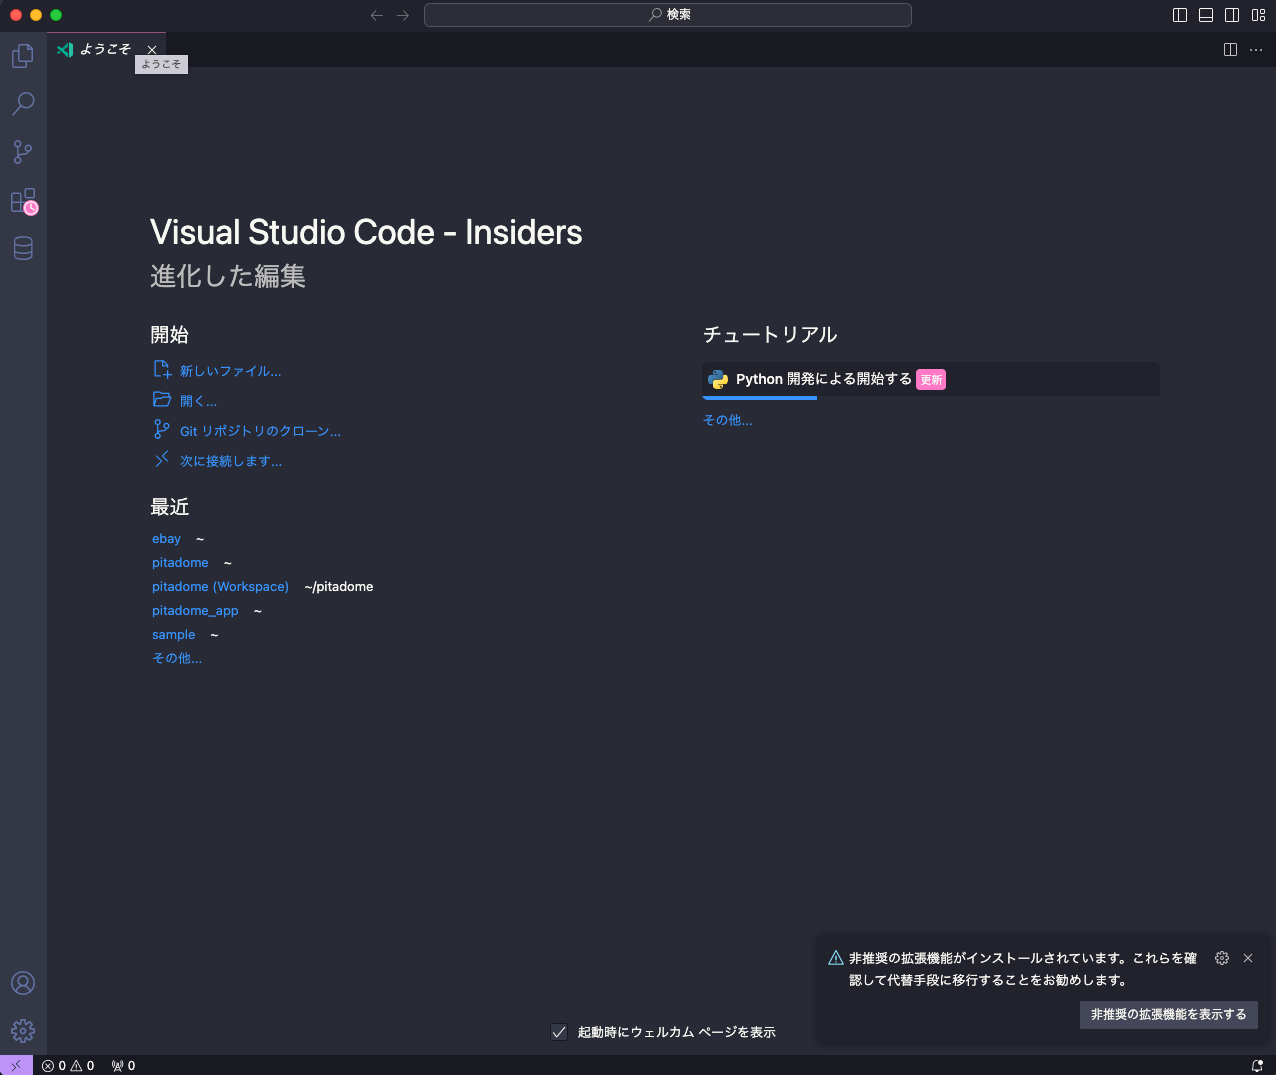Click the VS Code logo on ようこそ tab
This screenshot has width=1276, height=1075.
point(65,50)
